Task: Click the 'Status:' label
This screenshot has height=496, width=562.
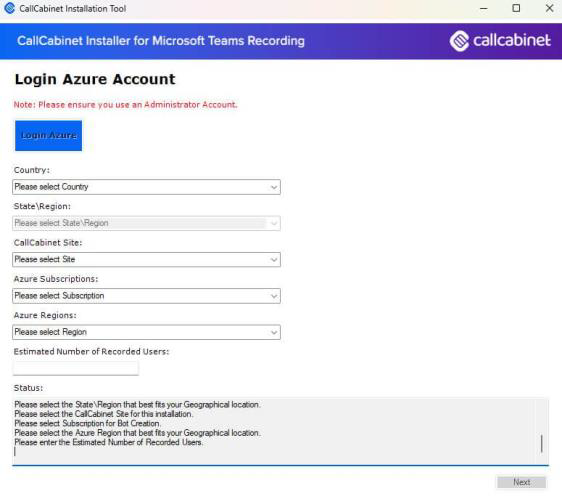Action: point(28,388)
